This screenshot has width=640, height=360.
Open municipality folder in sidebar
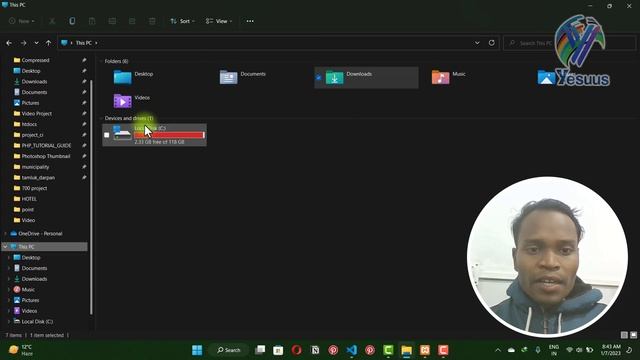pyautogui.click(x=35, y=167)
